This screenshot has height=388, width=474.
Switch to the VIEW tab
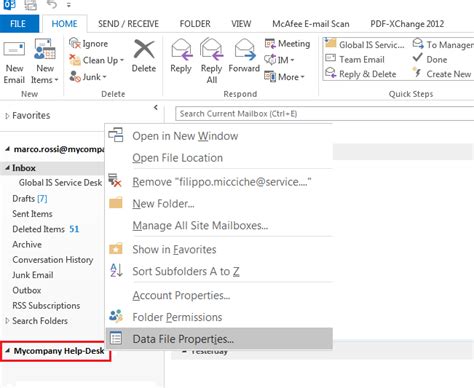click(241, 24)
